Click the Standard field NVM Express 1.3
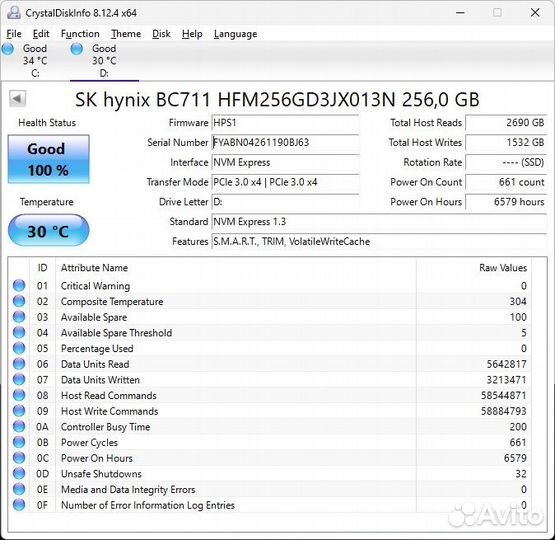Viewport: 555px width, 540px height. [379, 222]
